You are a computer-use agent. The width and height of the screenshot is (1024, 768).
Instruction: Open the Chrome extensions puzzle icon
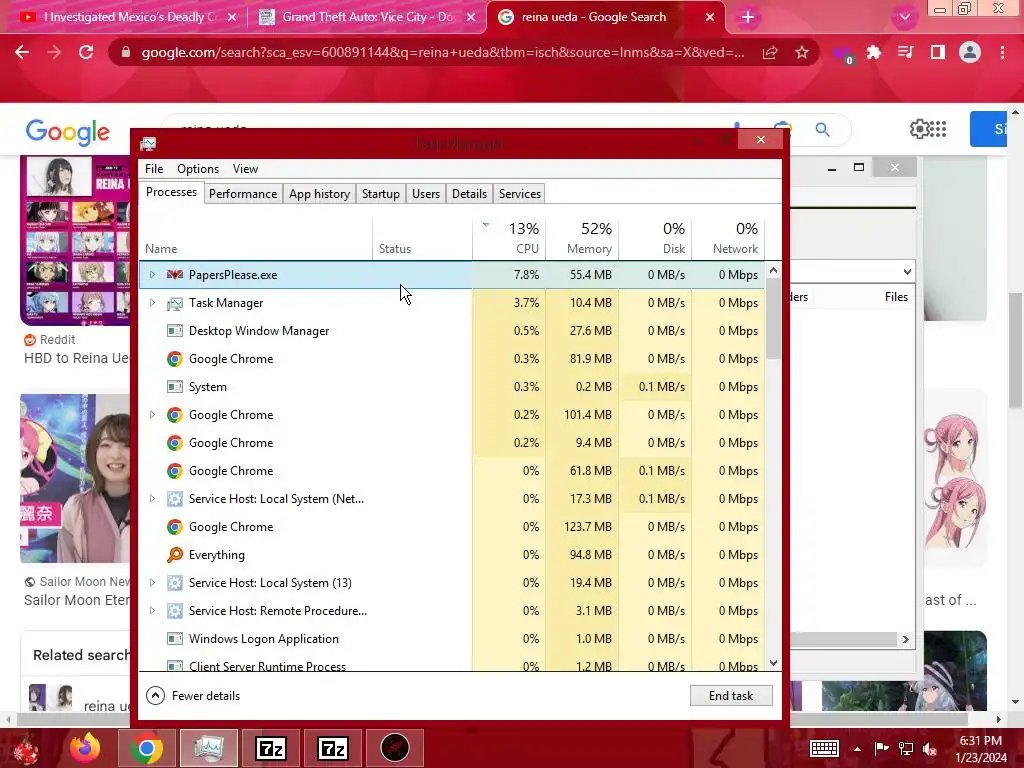click(x=873, y=52)
